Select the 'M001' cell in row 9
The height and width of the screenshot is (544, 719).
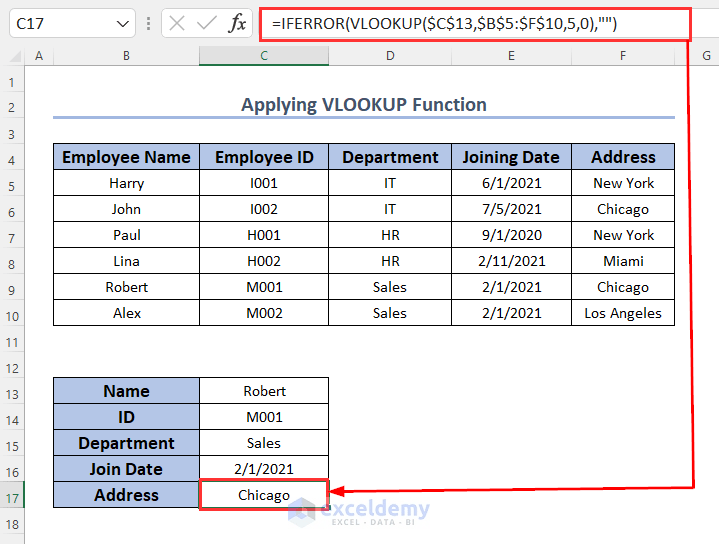[264, 287]
